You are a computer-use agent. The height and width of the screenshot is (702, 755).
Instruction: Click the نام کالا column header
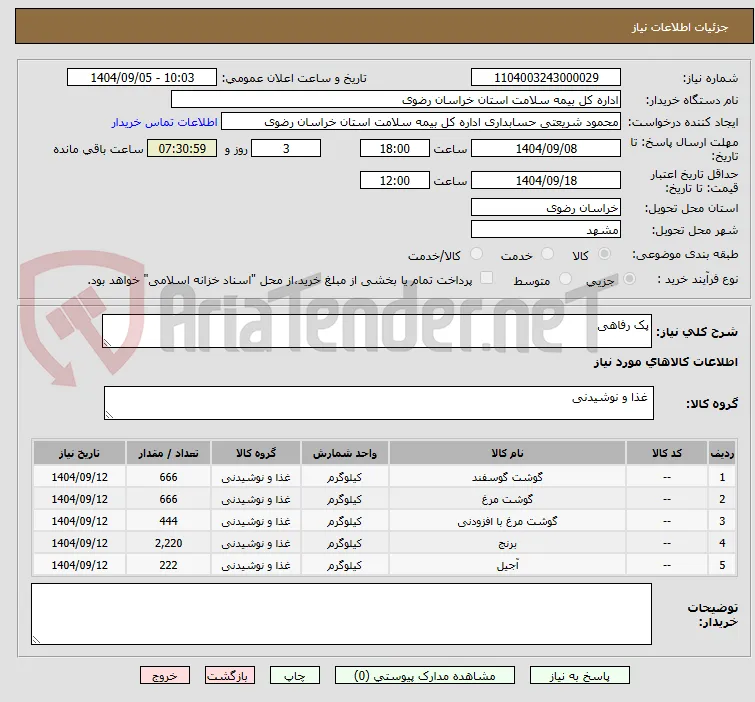click(x=508, y=453)
